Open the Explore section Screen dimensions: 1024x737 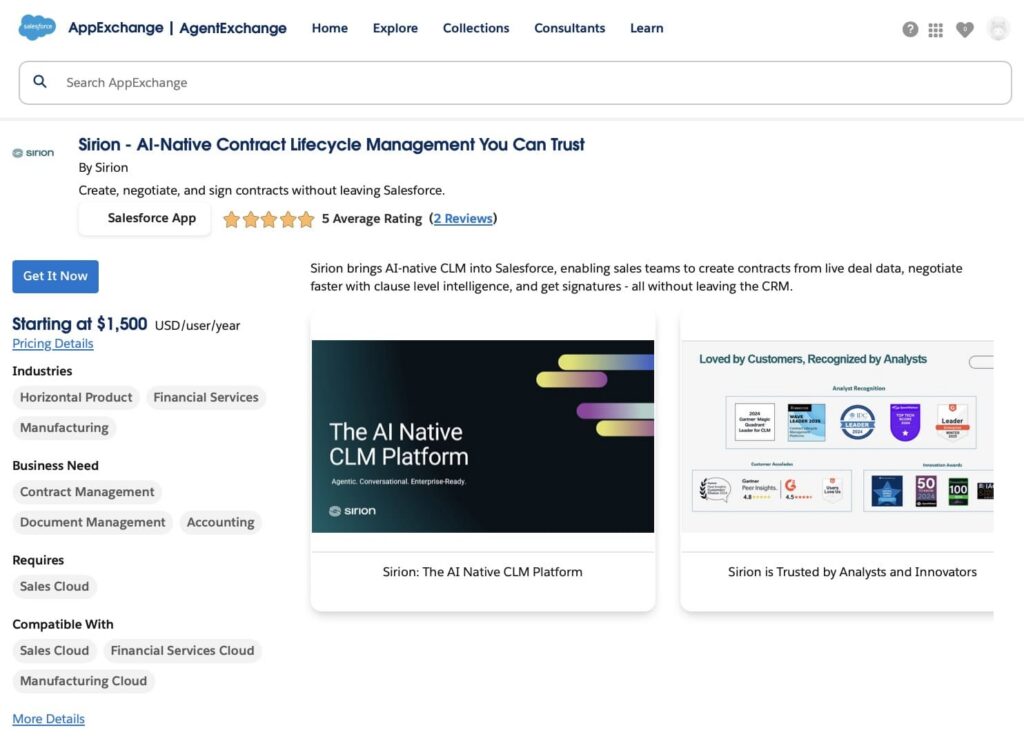point(395,28)
